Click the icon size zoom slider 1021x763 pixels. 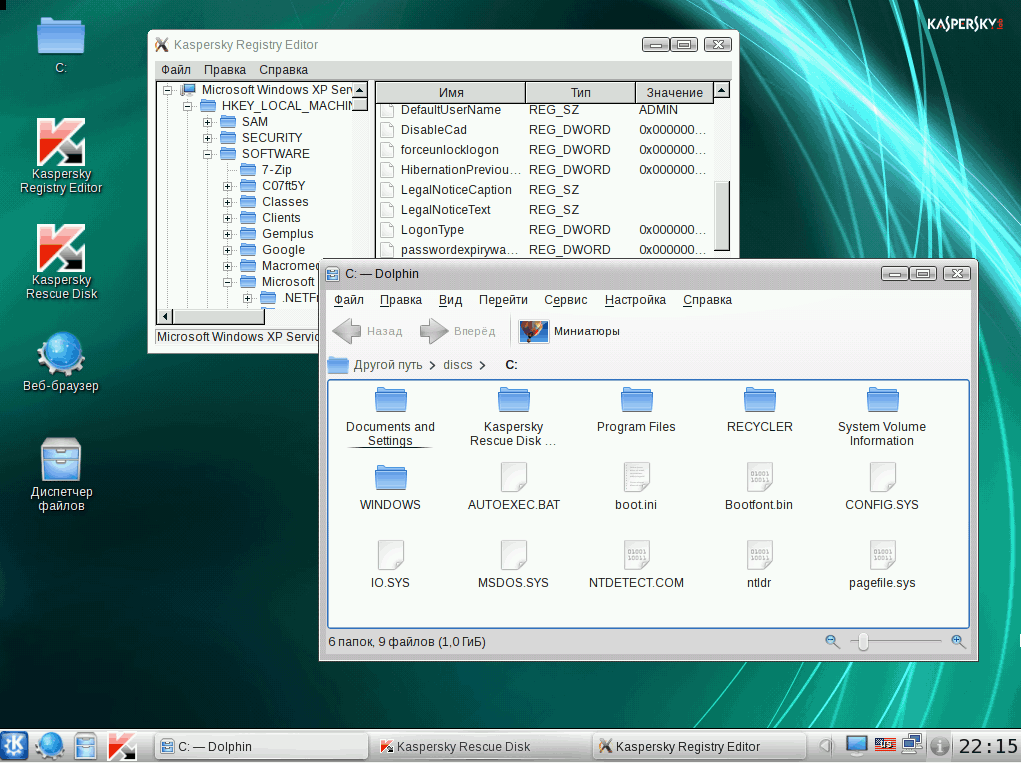tap(863, 641)
